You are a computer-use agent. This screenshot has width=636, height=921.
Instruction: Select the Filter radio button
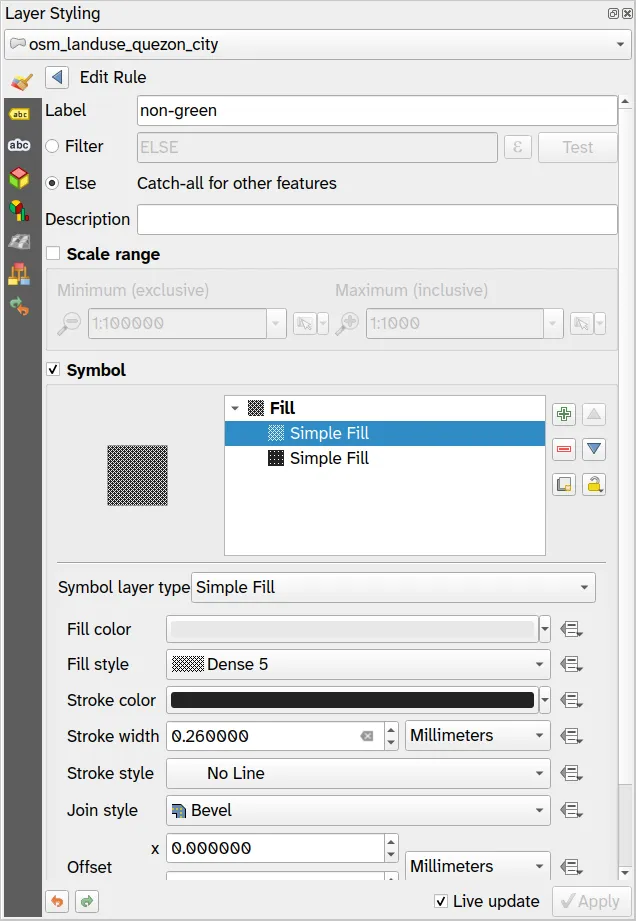[x=53, y=147]
